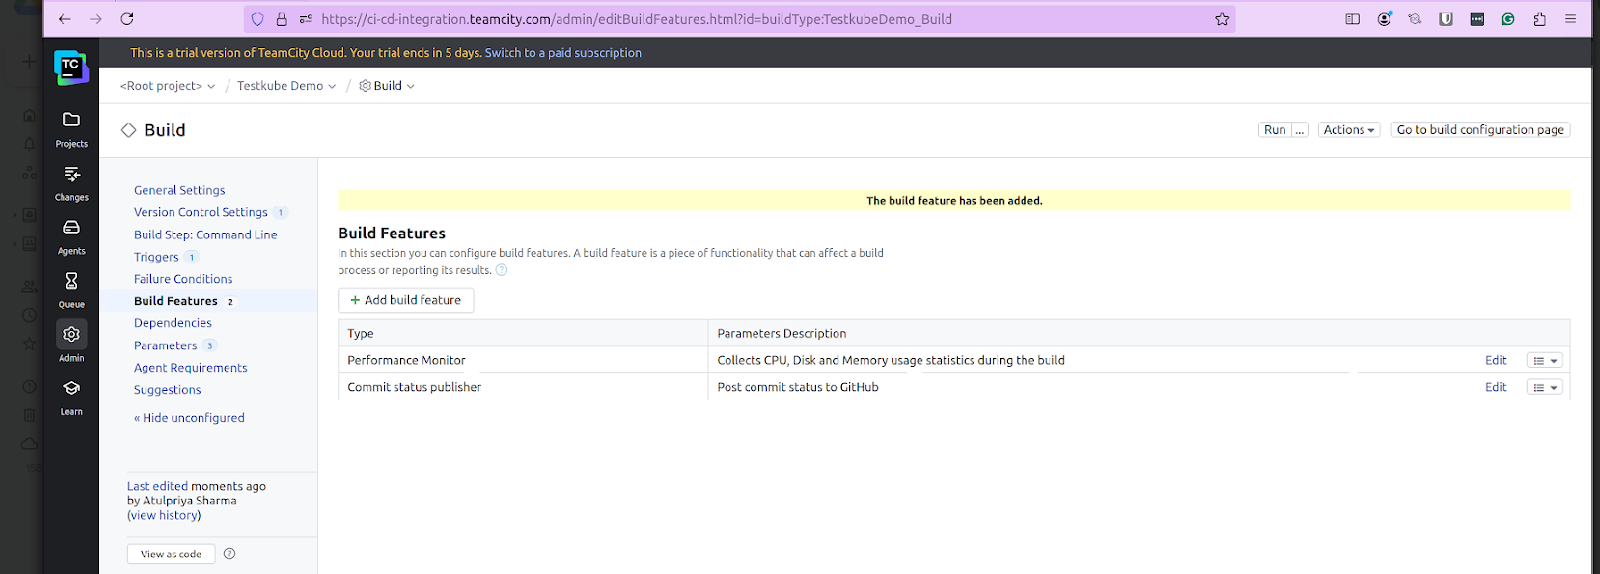Open browser account profile icon

tap(1384, 19)
